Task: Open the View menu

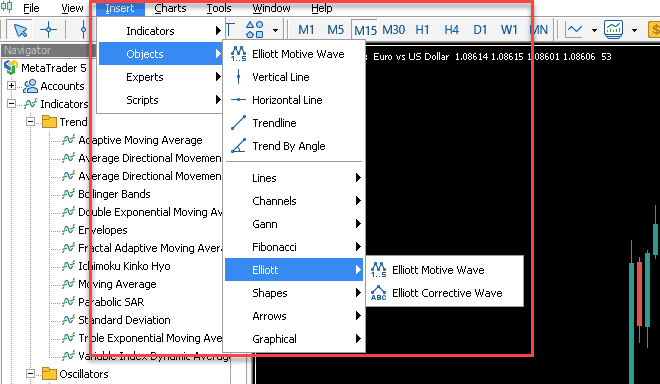Action: [x=72, y=8]
